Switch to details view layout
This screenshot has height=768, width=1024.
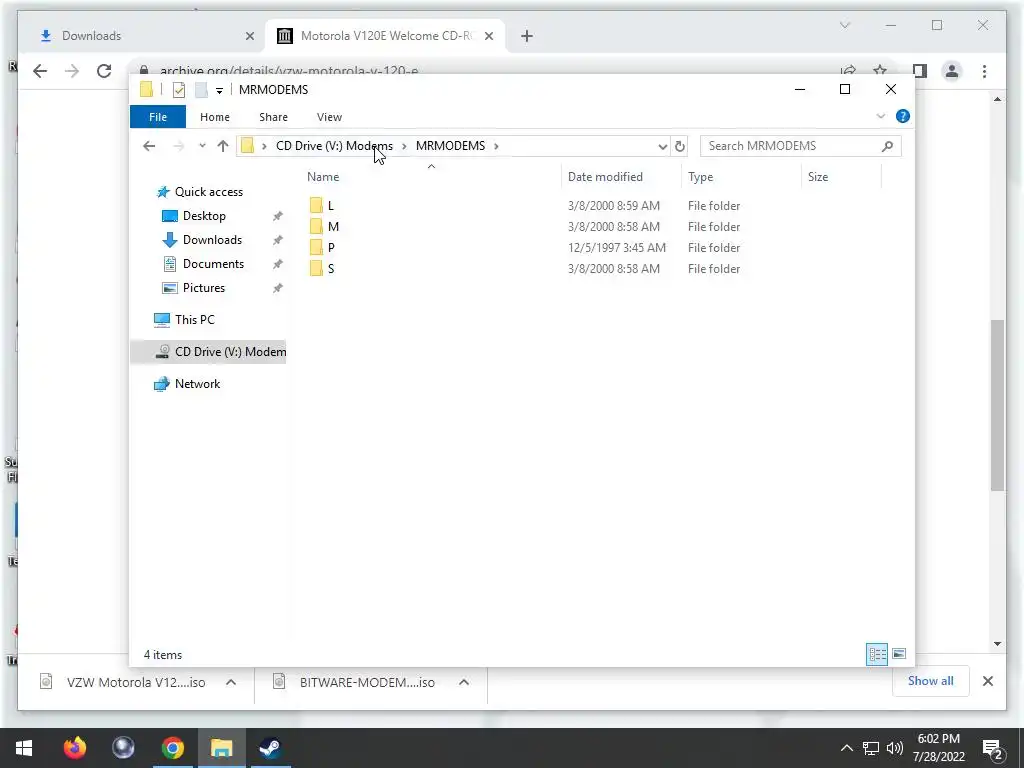[876, 654]
